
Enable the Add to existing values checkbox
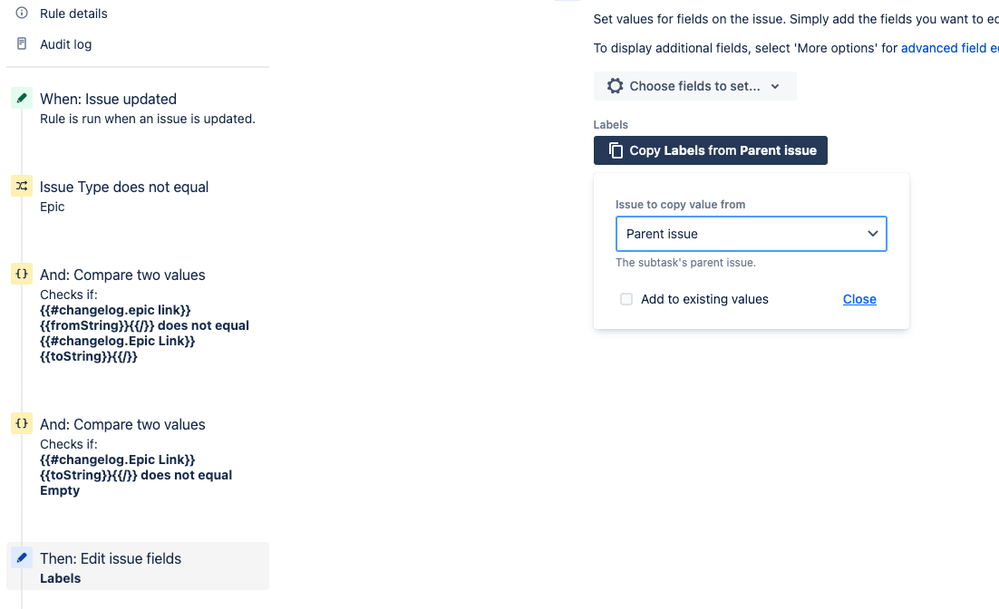(628, 299)
